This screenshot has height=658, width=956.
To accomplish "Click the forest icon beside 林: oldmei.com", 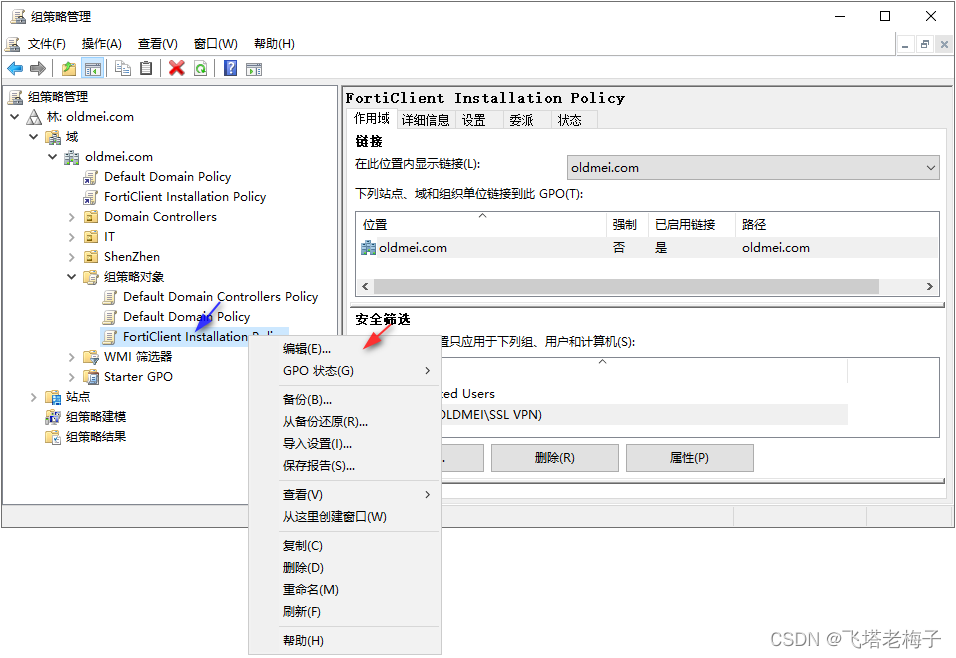I will pos(34,116).
